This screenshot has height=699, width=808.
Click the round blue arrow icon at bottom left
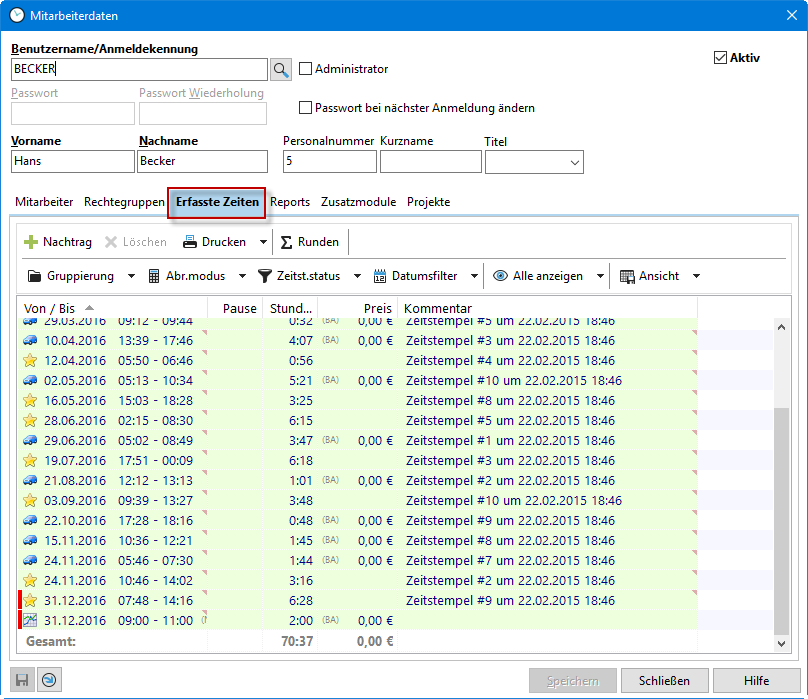(48, 681)
